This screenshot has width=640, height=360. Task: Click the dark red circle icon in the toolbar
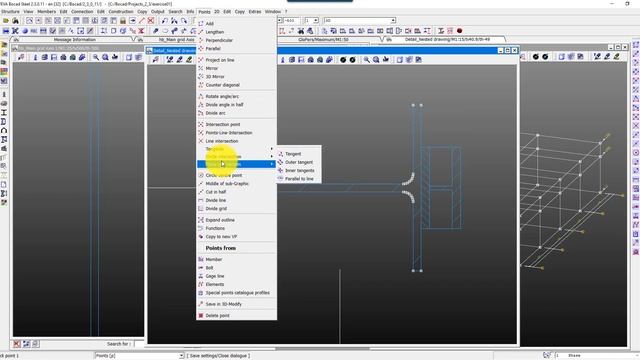(460, 31)
